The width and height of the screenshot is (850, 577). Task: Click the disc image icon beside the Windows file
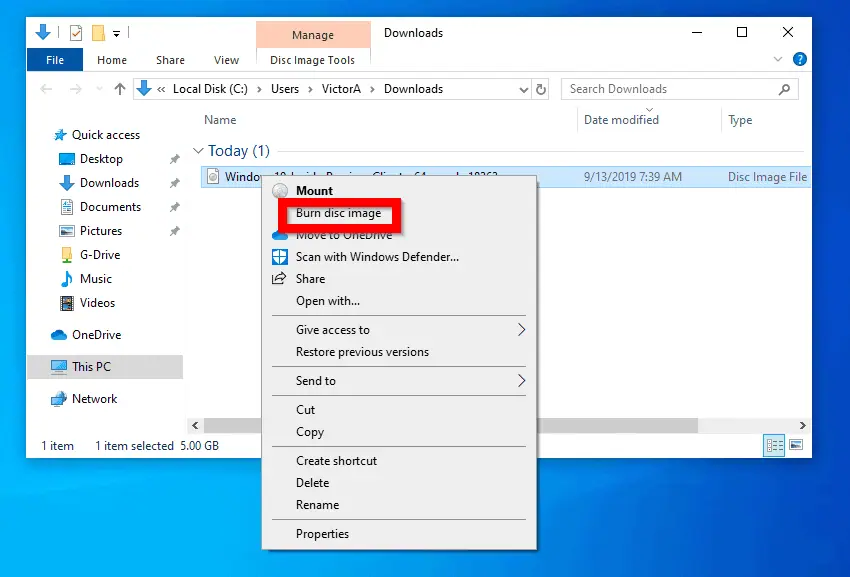click(215, 176)
